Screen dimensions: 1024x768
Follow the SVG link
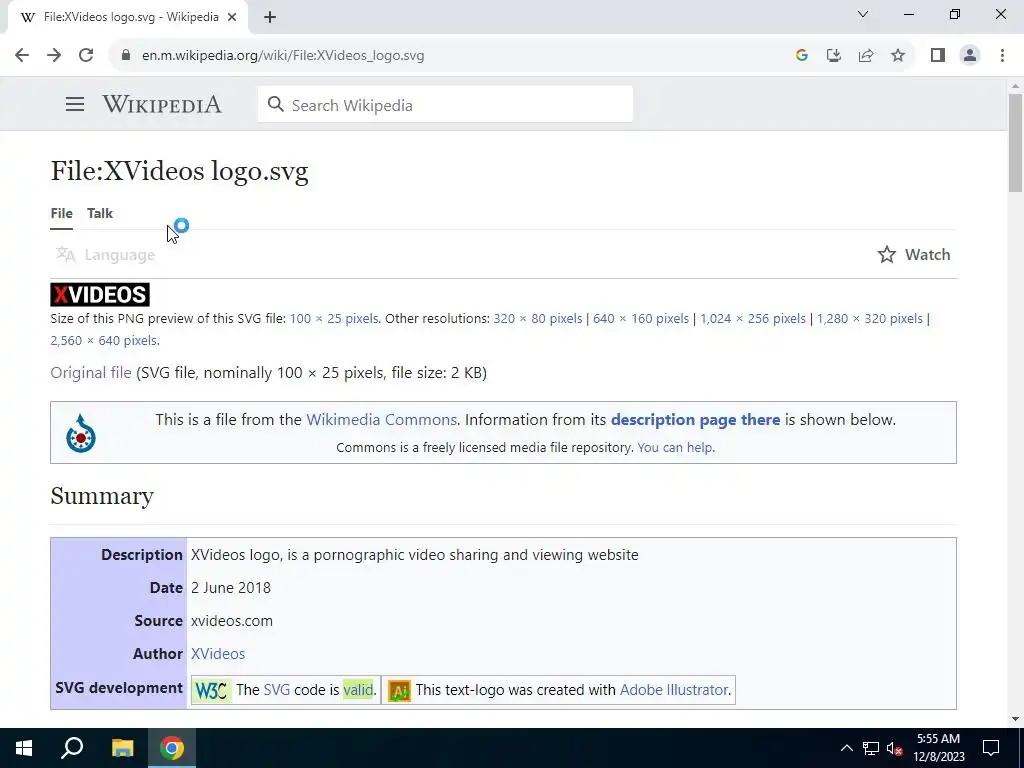[276, 690]
